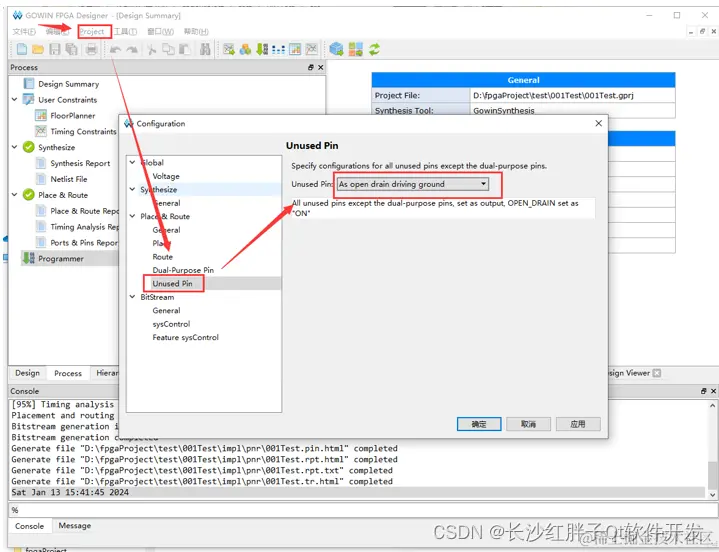
Task: Collapse Global node in Configuration tree
Action: pos(132,162)
